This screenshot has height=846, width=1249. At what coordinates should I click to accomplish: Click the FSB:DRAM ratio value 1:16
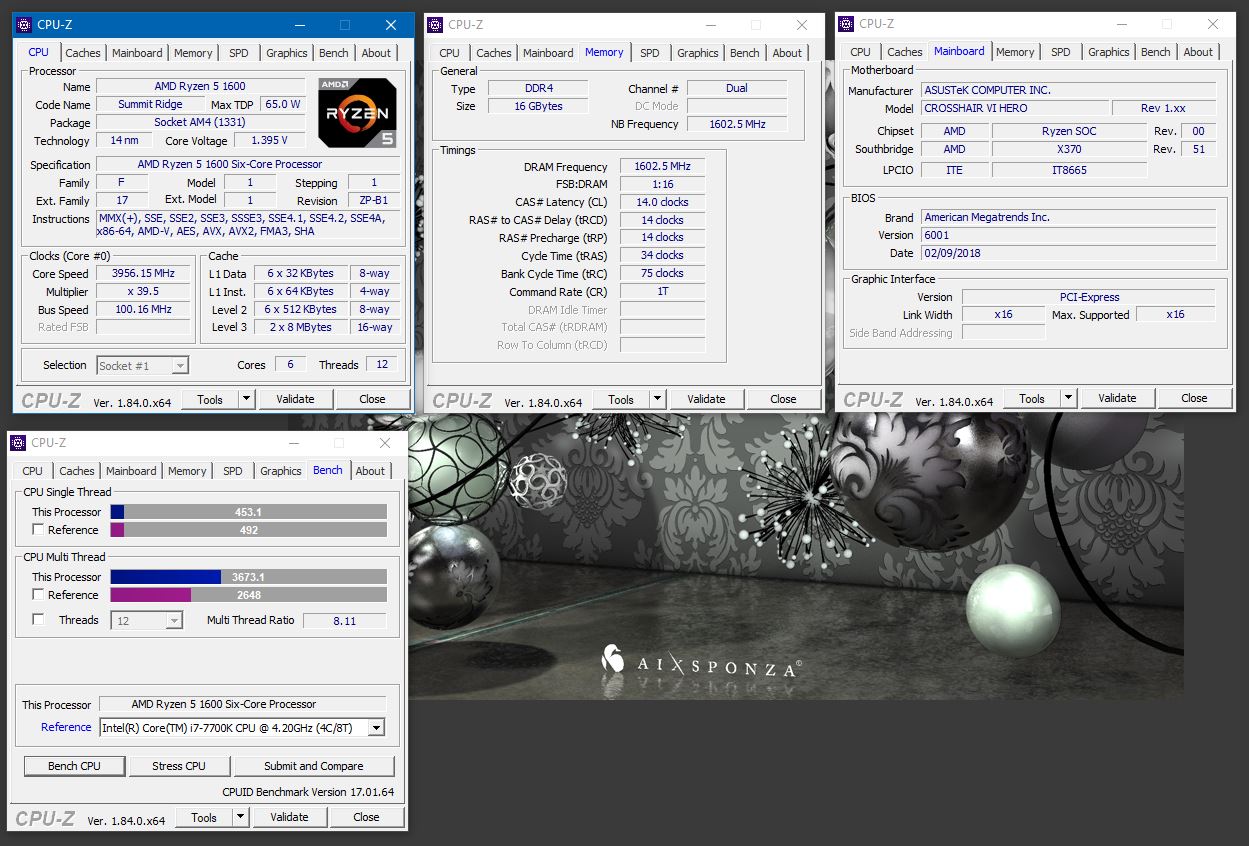(662, 184)
